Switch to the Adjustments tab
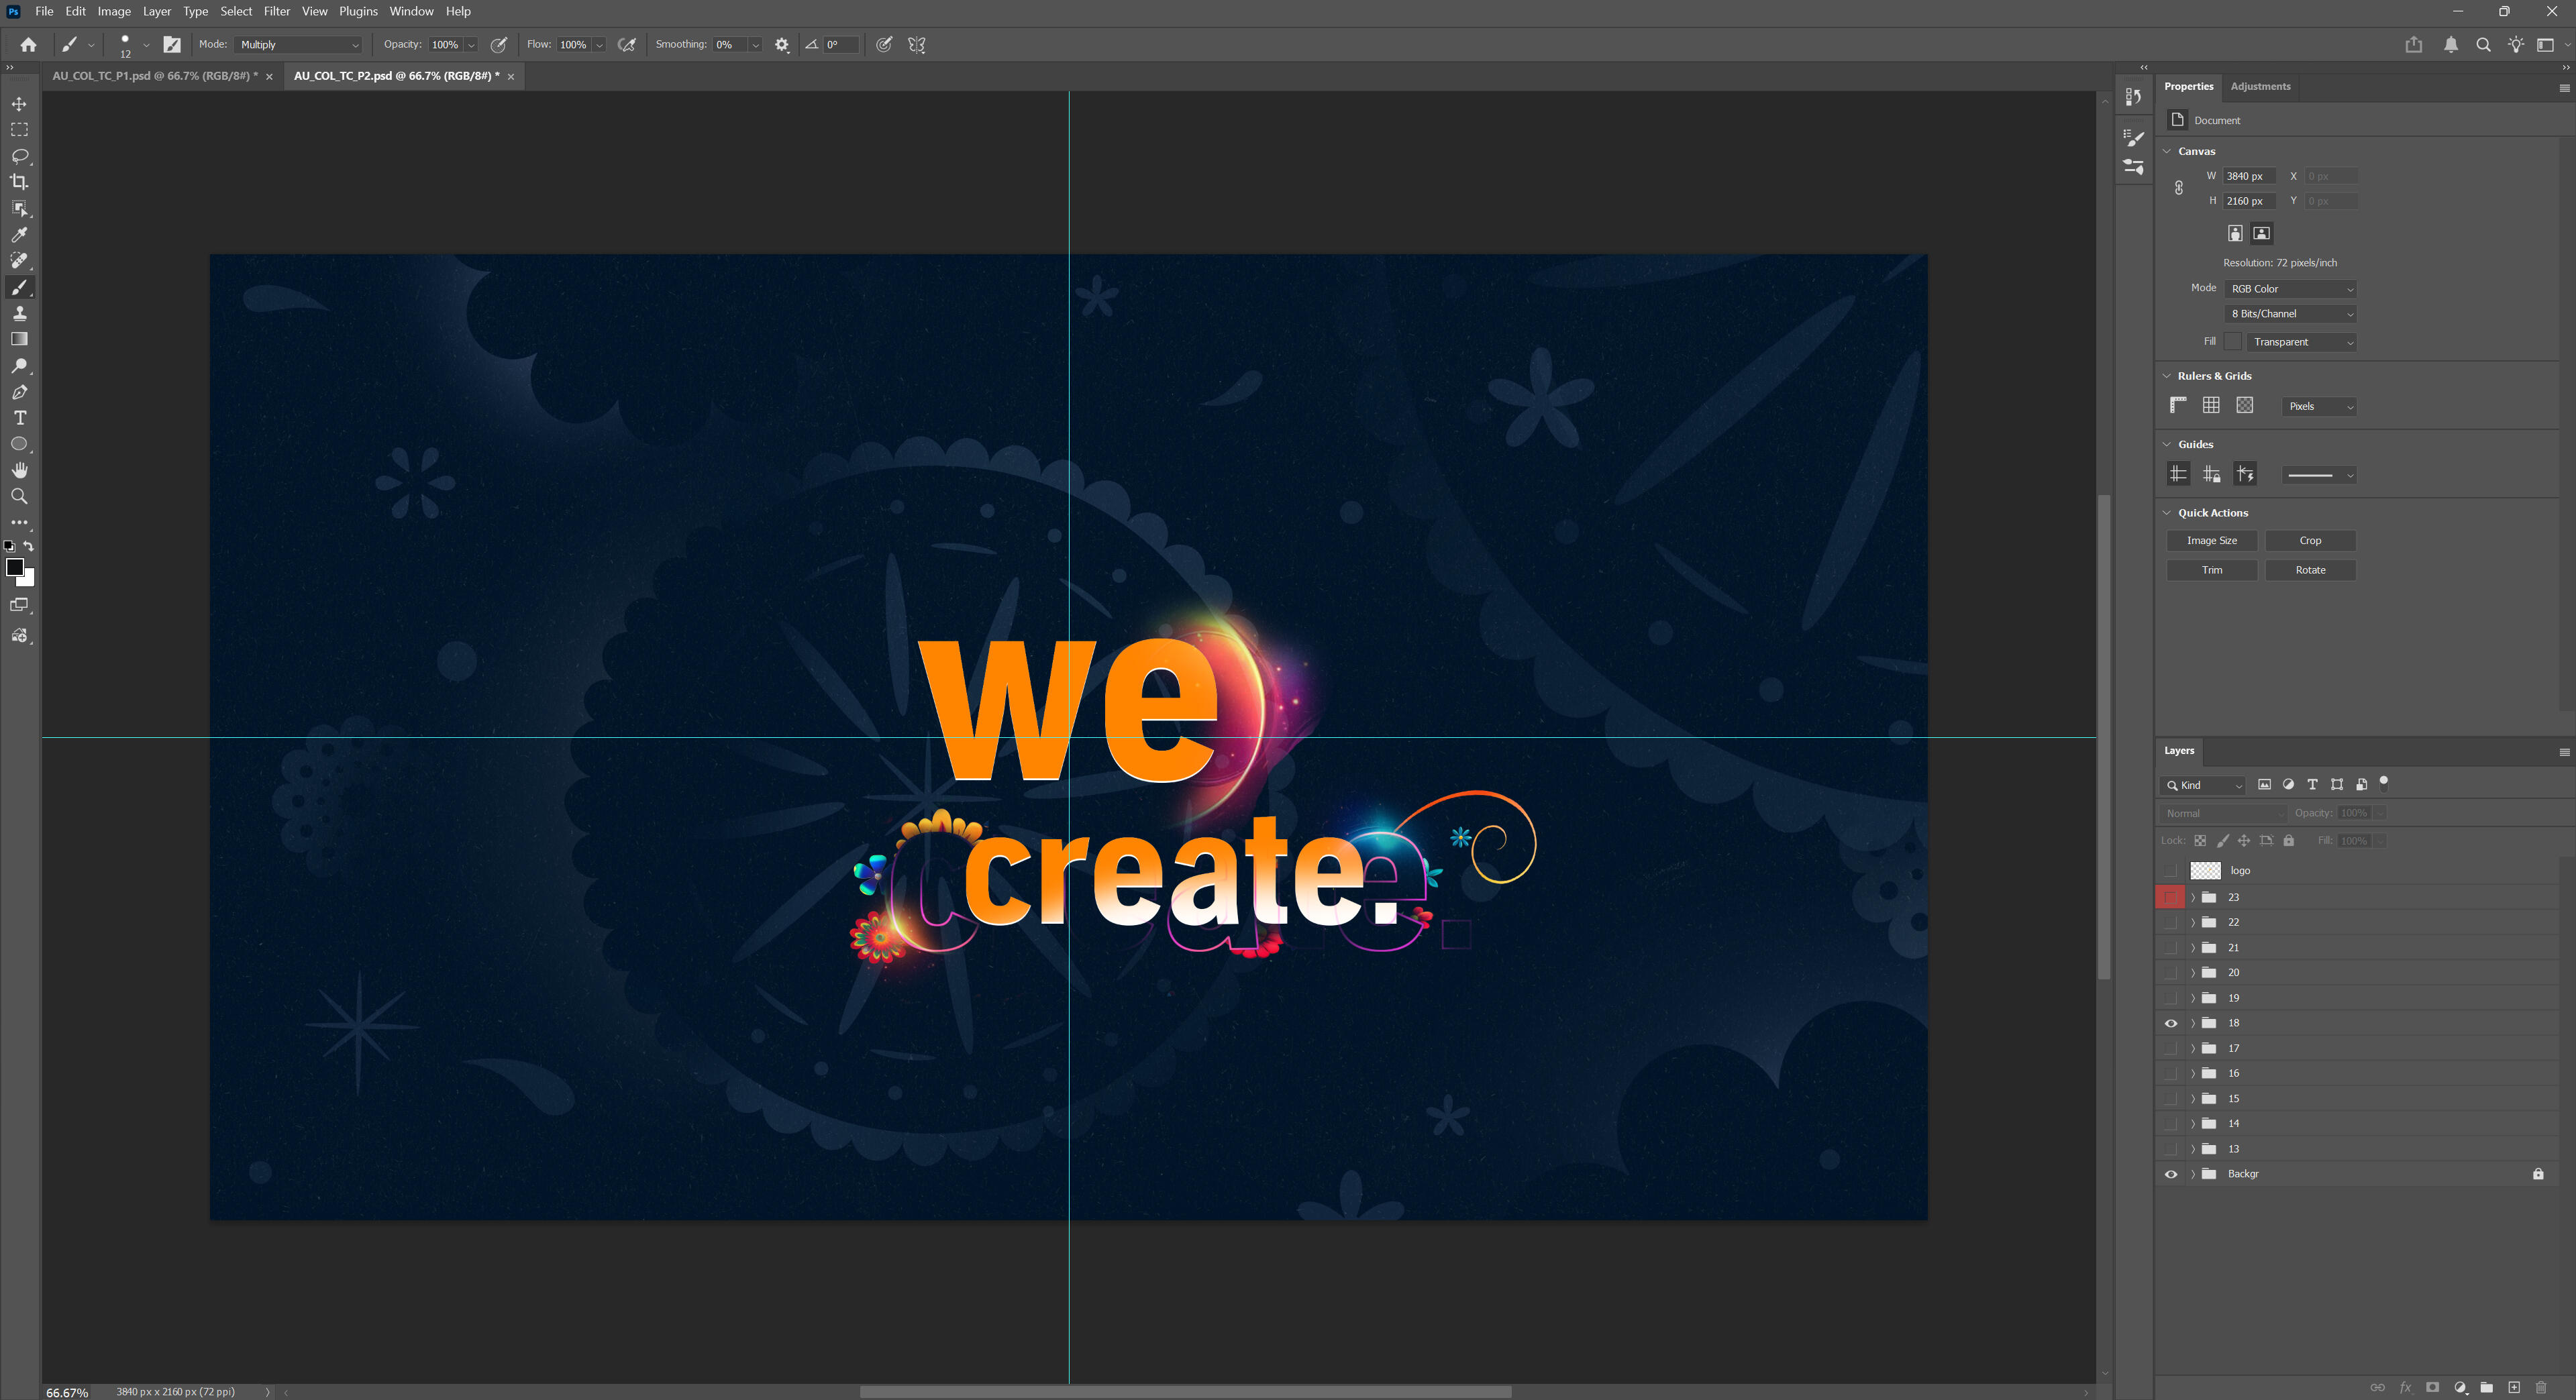 [x=2260, y=86]
